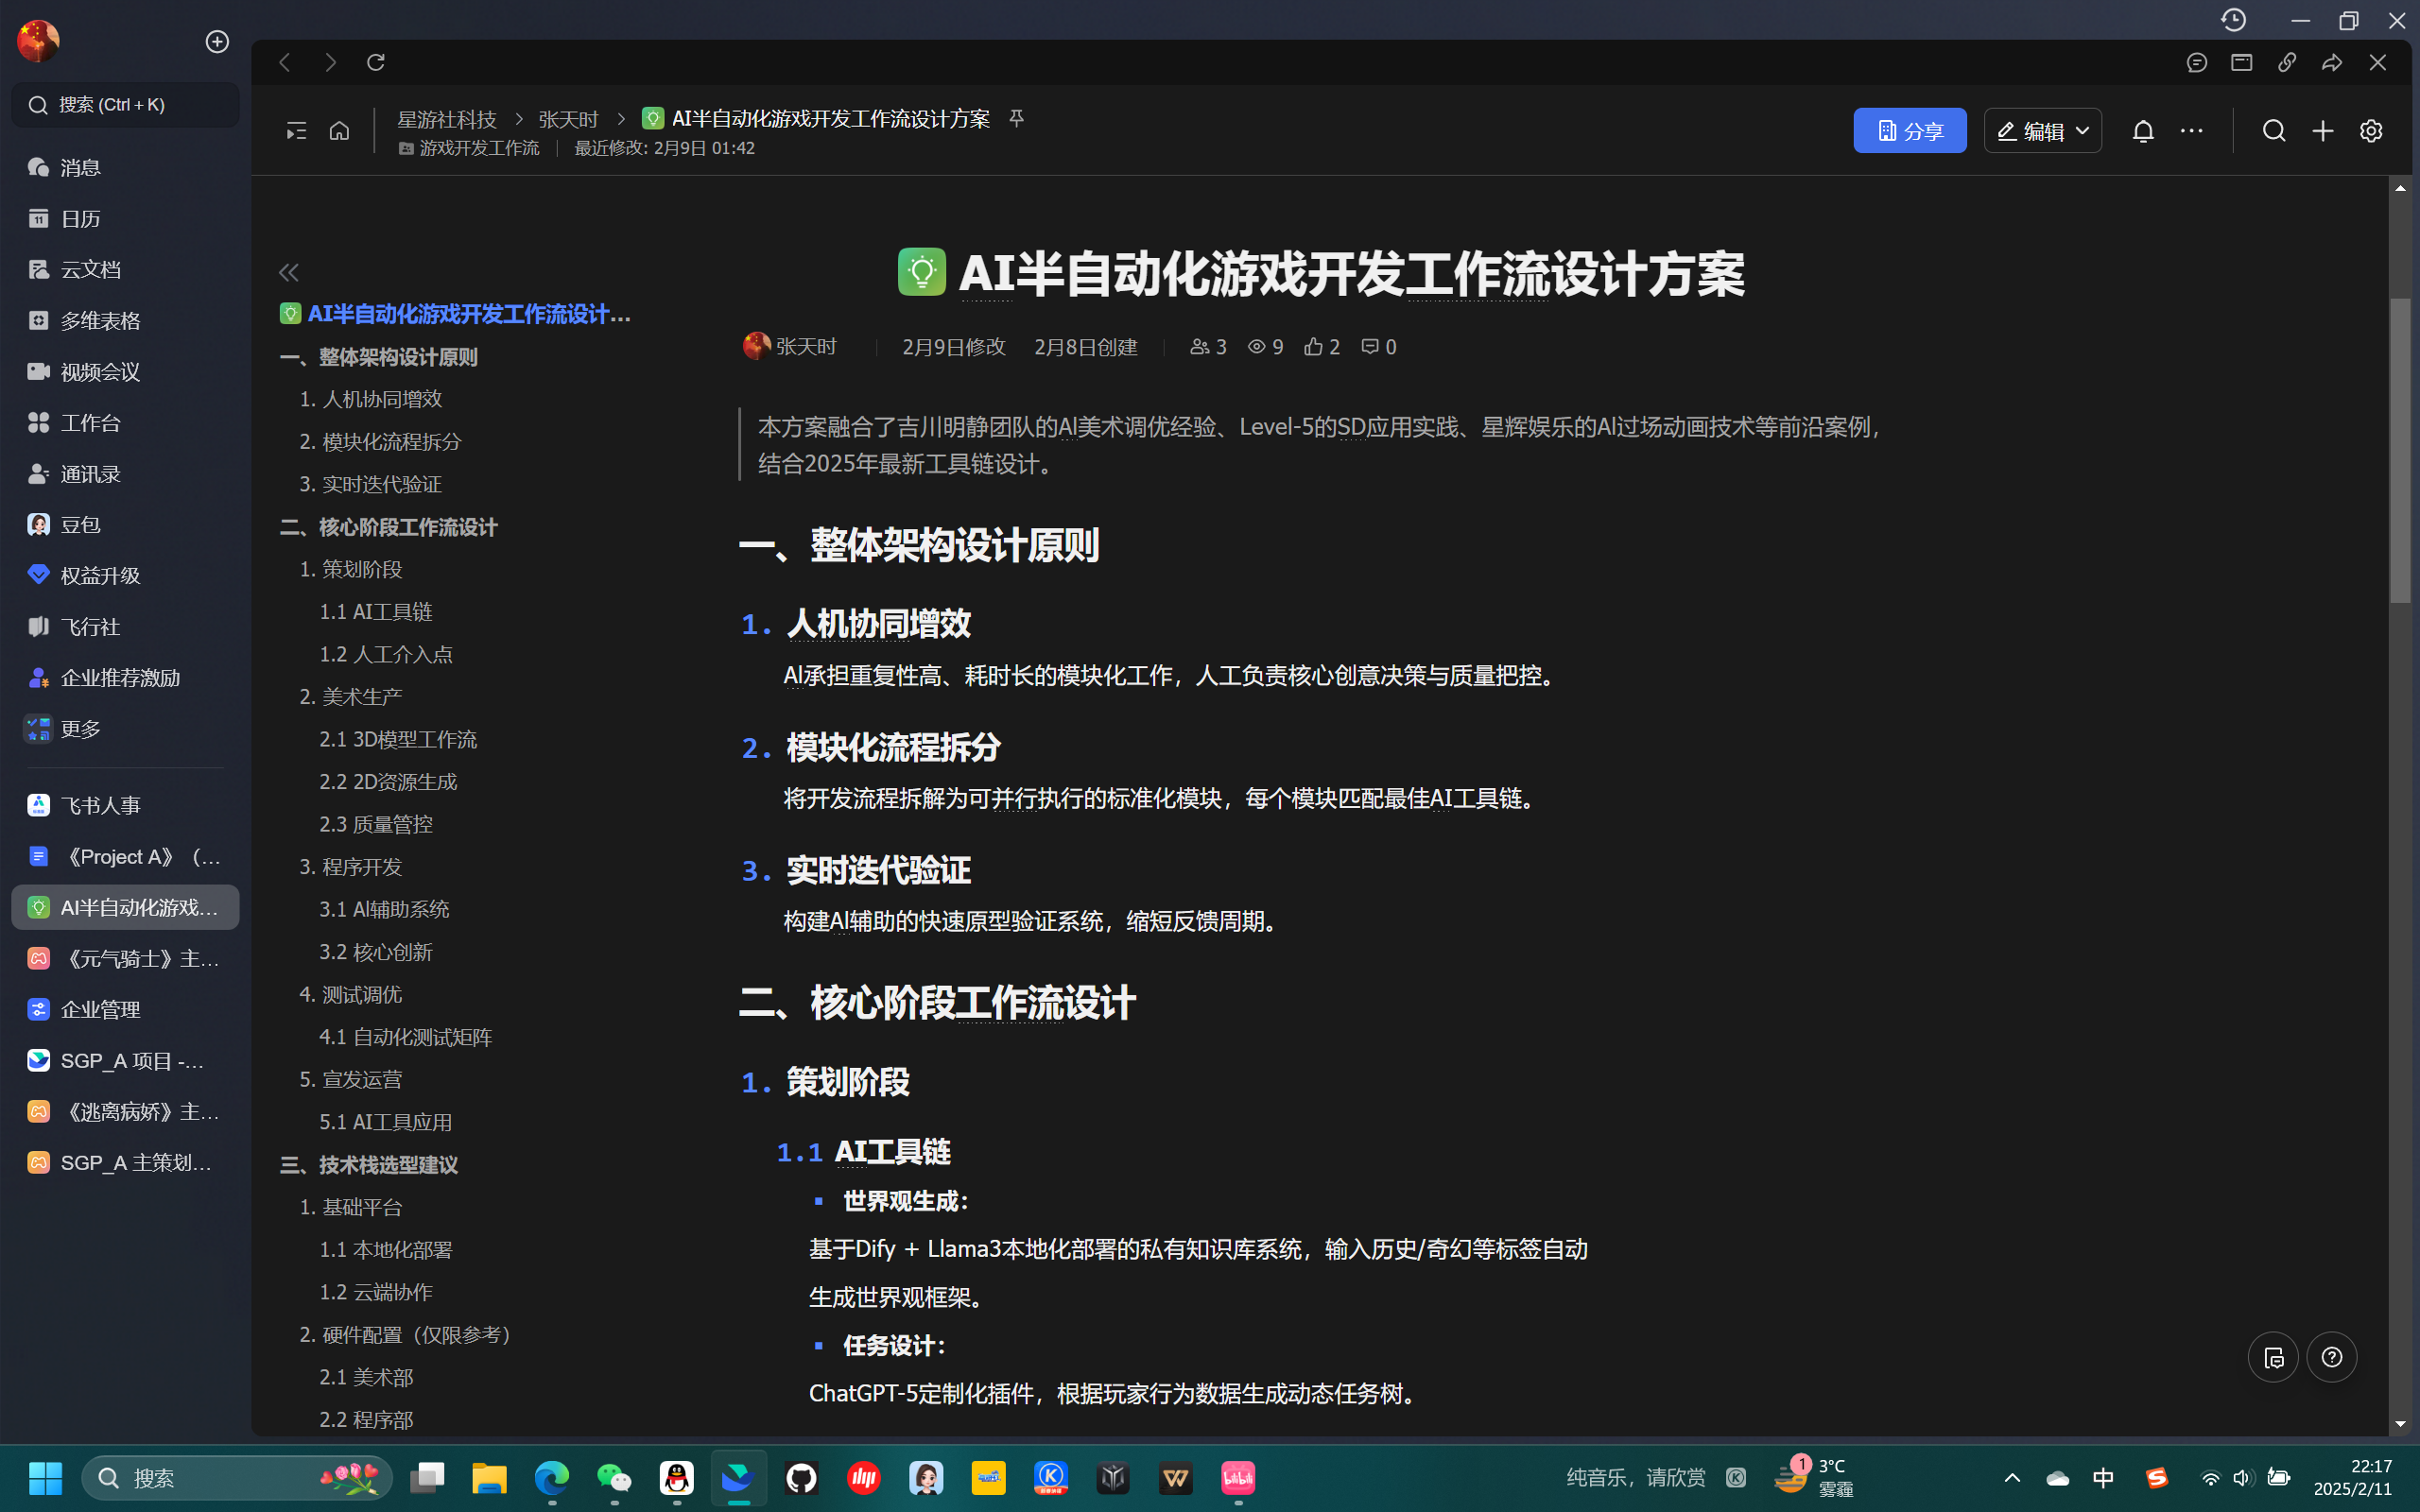Viewport: 2420px width, 1512px height.
Task: Open the help question mark button
Action: tap(2331, 1357)
